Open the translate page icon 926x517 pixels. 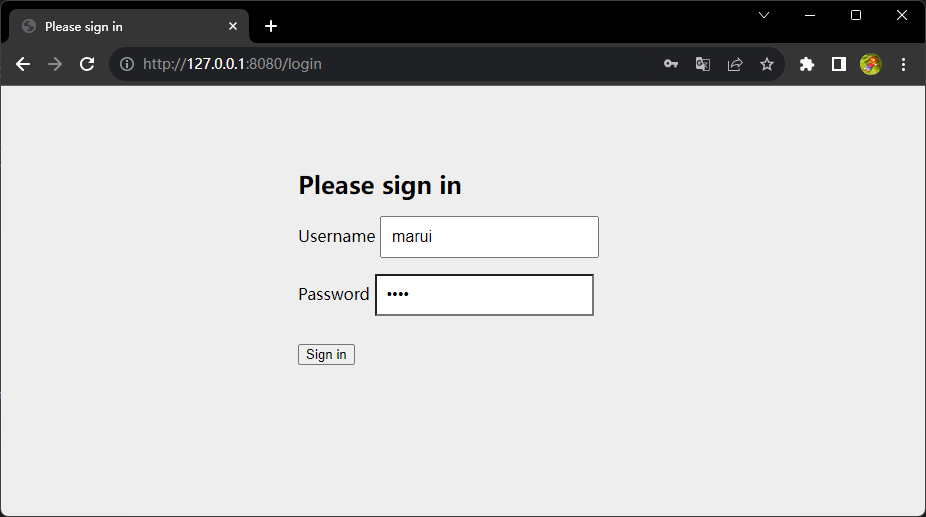[703, 64]
